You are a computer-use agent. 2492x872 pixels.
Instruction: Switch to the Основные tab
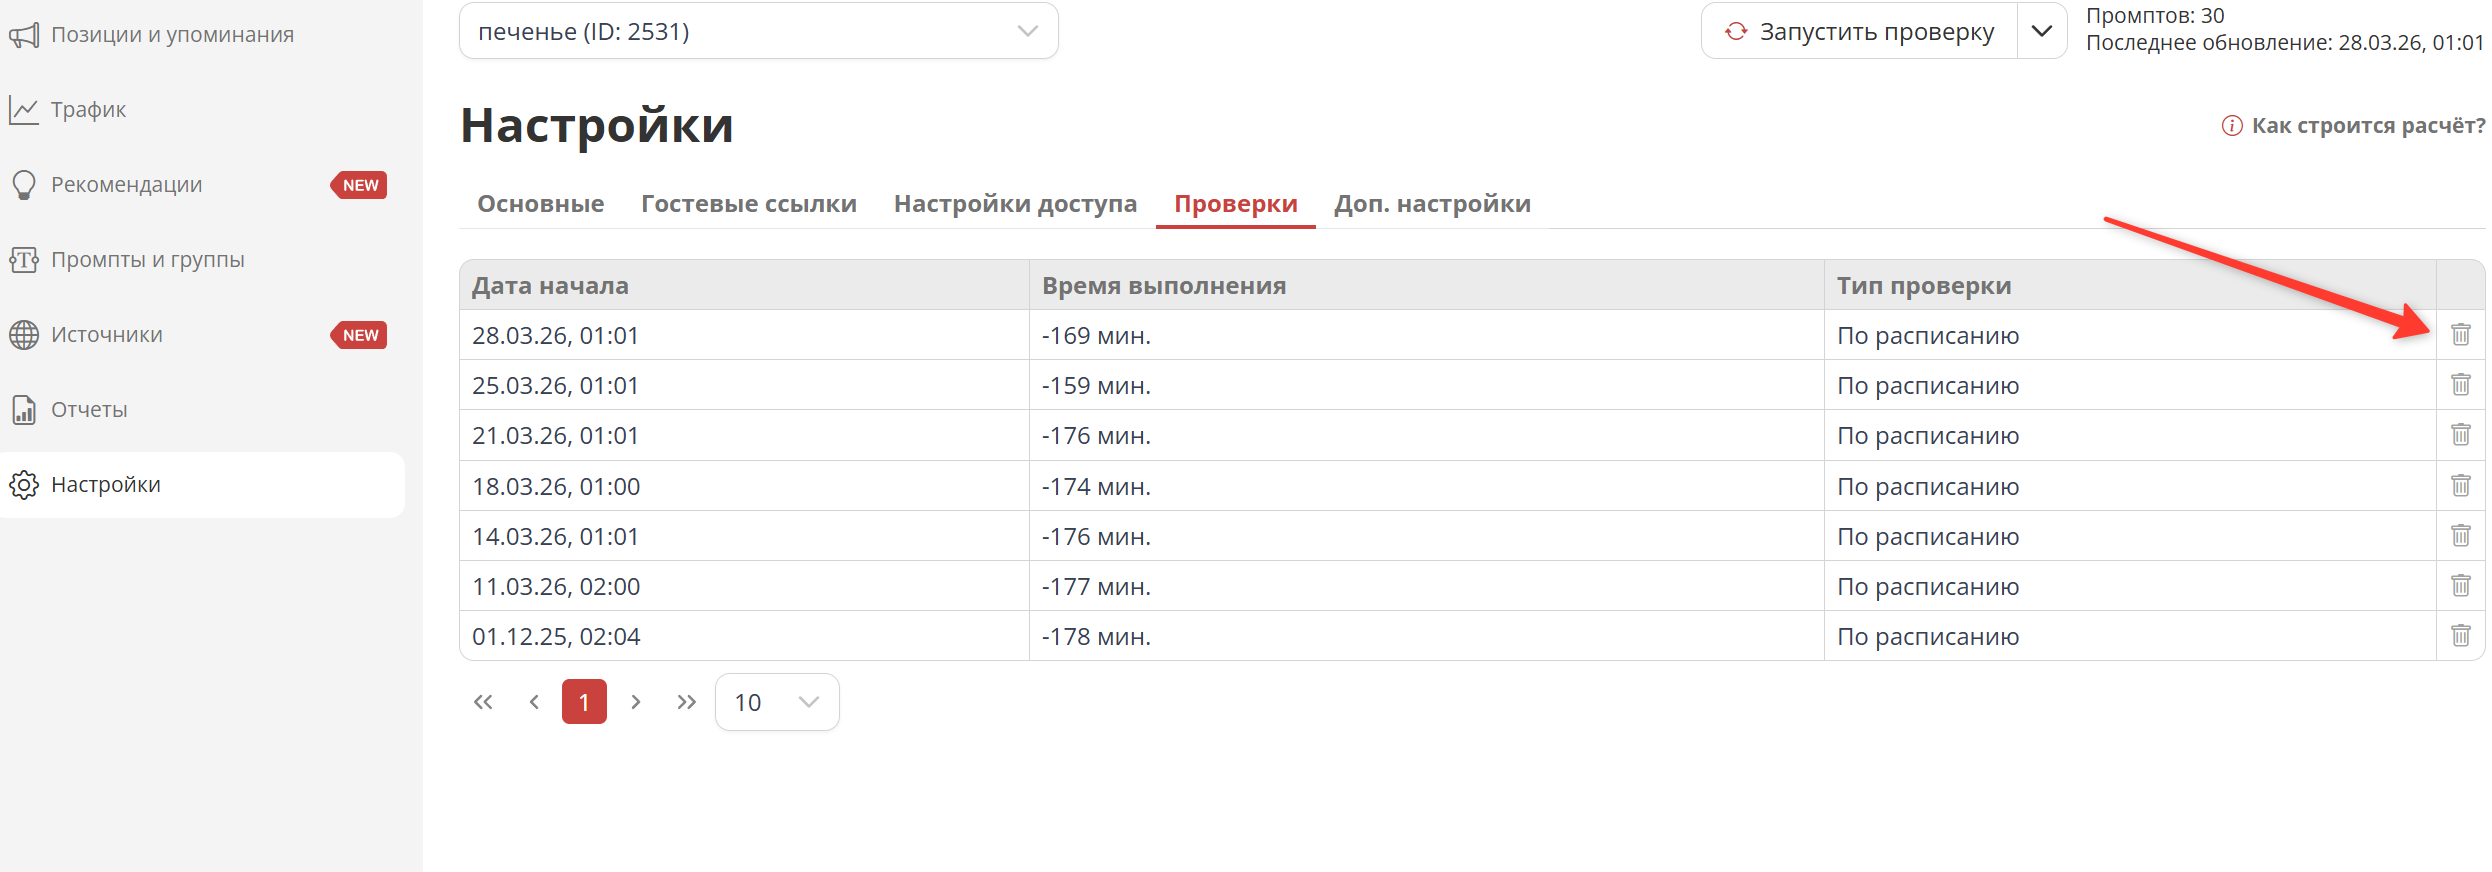click(x=540, y=204)
